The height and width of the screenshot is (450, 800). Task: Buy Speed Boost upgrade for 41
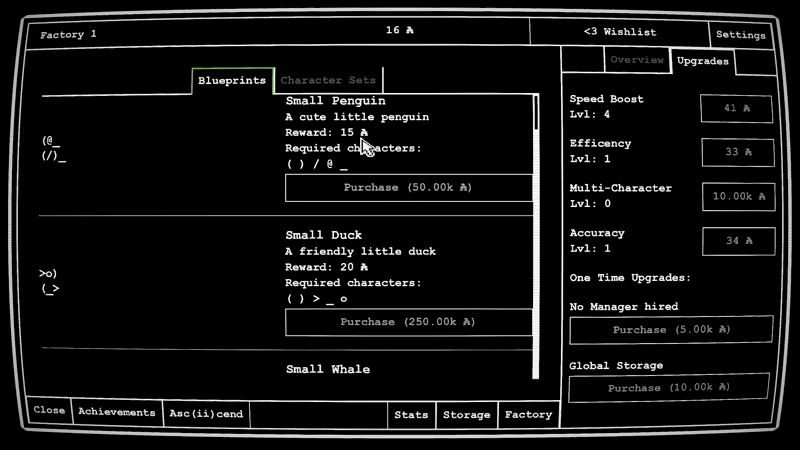(737, 108)
